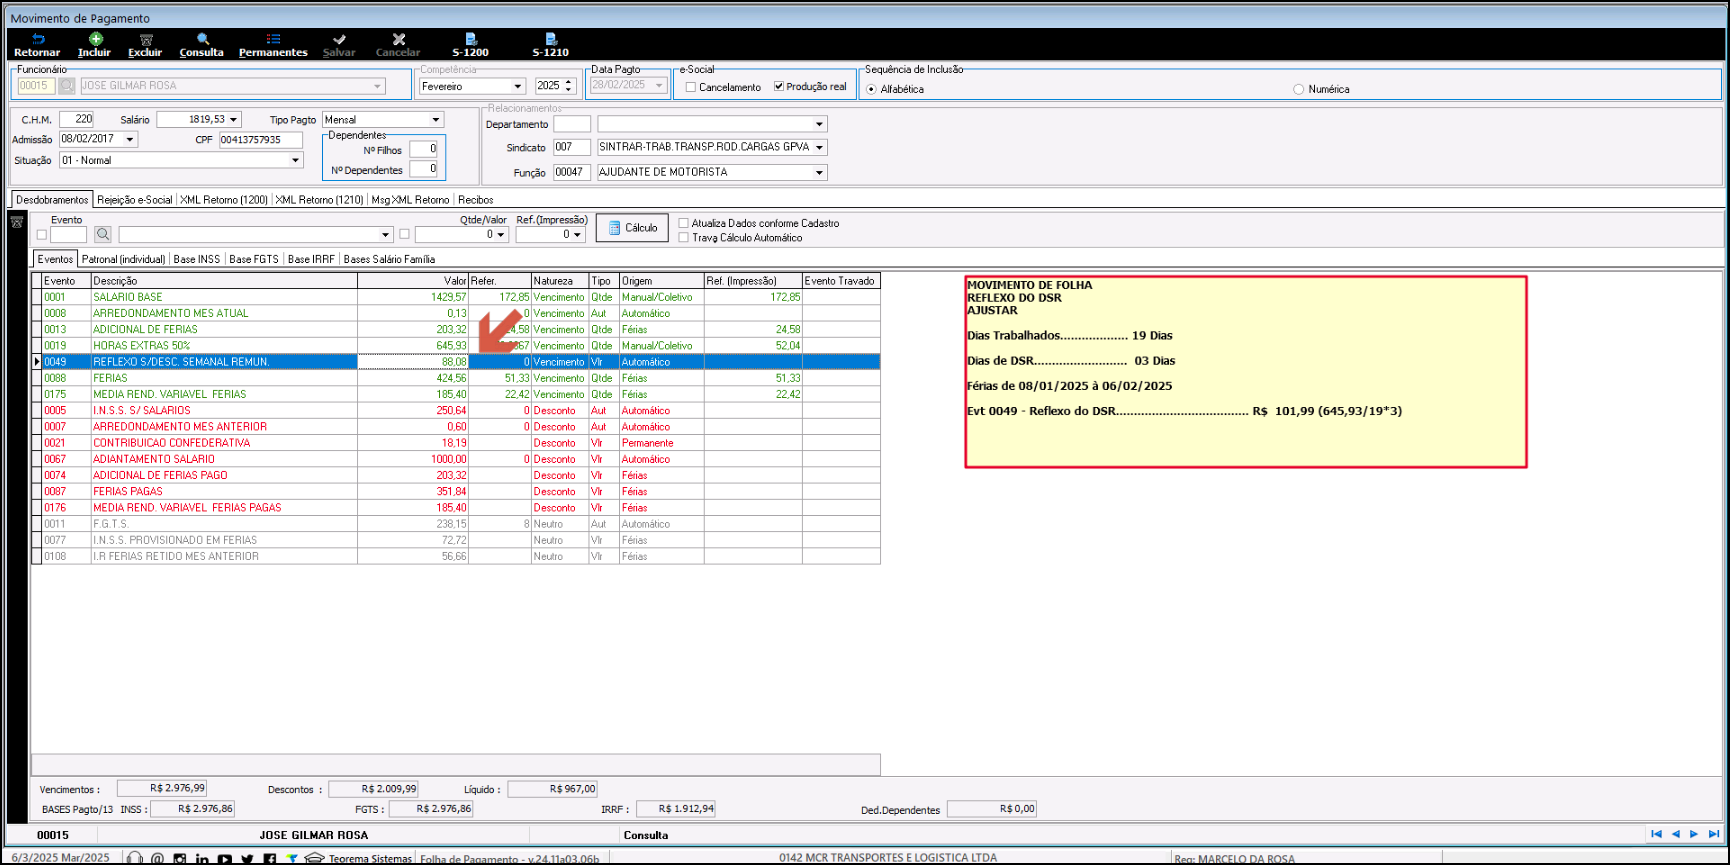The width and height of the screenshot is (1730, 865).
Task: Open the Evento description dropdown
Action: coord(386,234)
